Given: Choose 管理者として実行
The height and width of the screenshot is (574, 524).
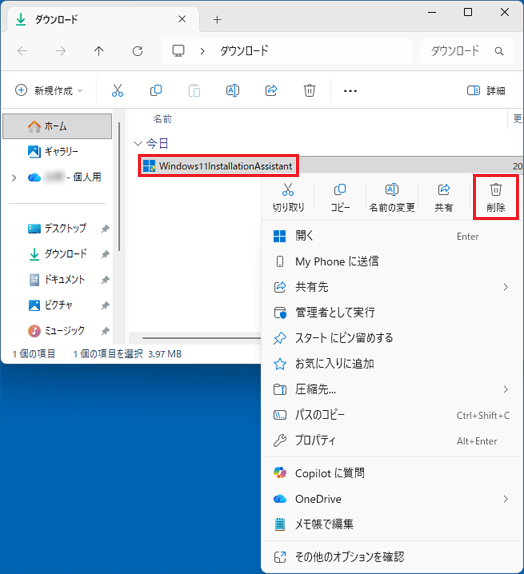Looking at the screenshot, I should 392,312.
